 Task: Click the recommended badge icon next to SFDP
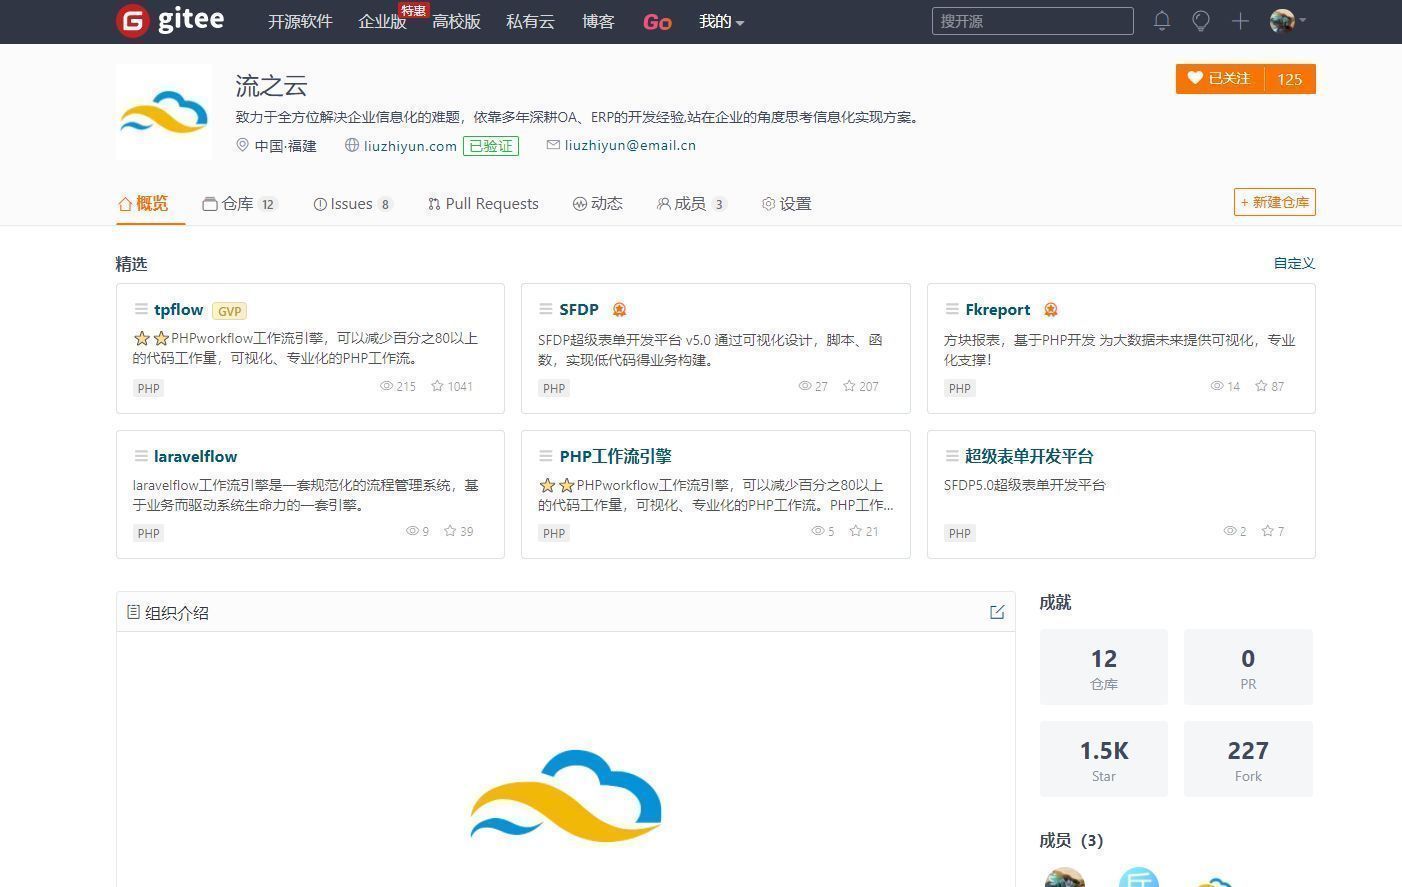click(x=619, y=309)
